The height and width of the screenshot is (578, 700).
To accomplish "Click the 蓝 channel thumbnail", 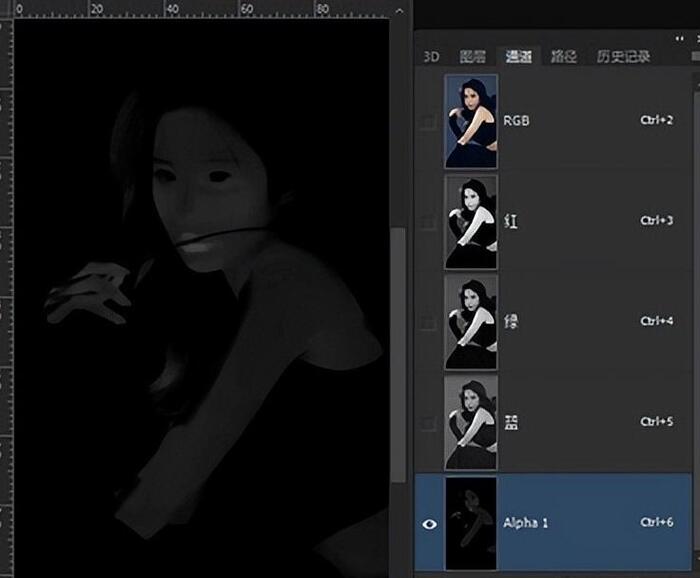I will coord(471,422).
